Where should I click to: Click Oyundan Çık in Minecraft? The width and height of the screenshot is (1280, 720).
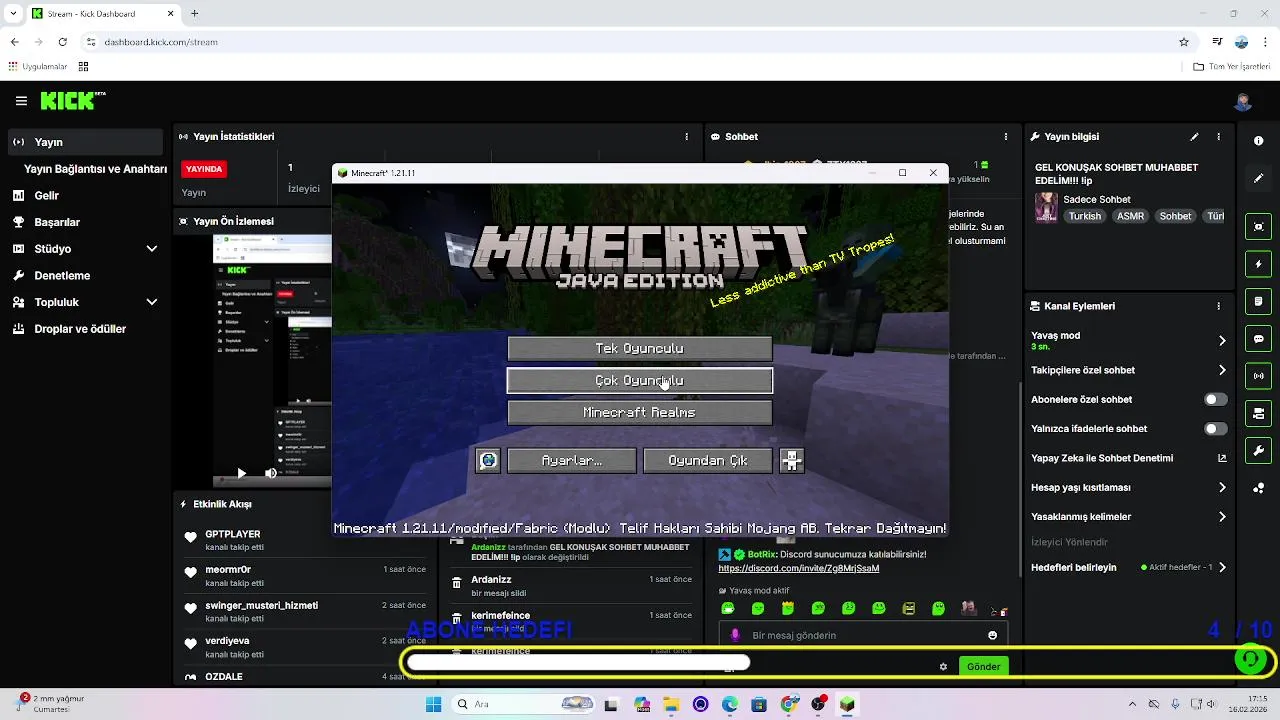pos(708,460)
